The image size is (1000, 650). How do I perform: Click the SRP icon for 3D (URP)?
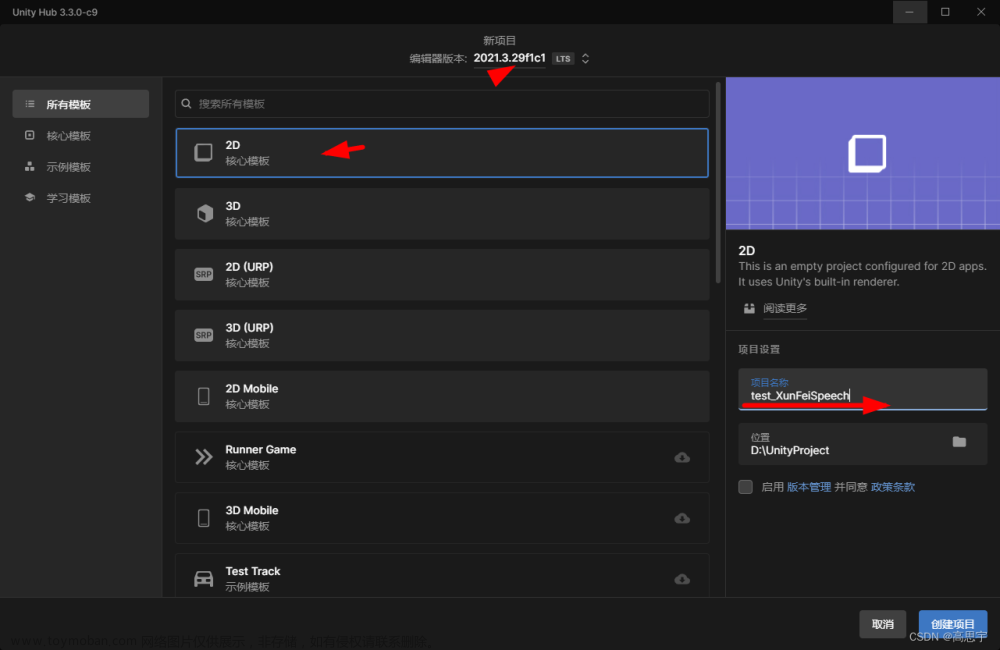pos(203,335)
